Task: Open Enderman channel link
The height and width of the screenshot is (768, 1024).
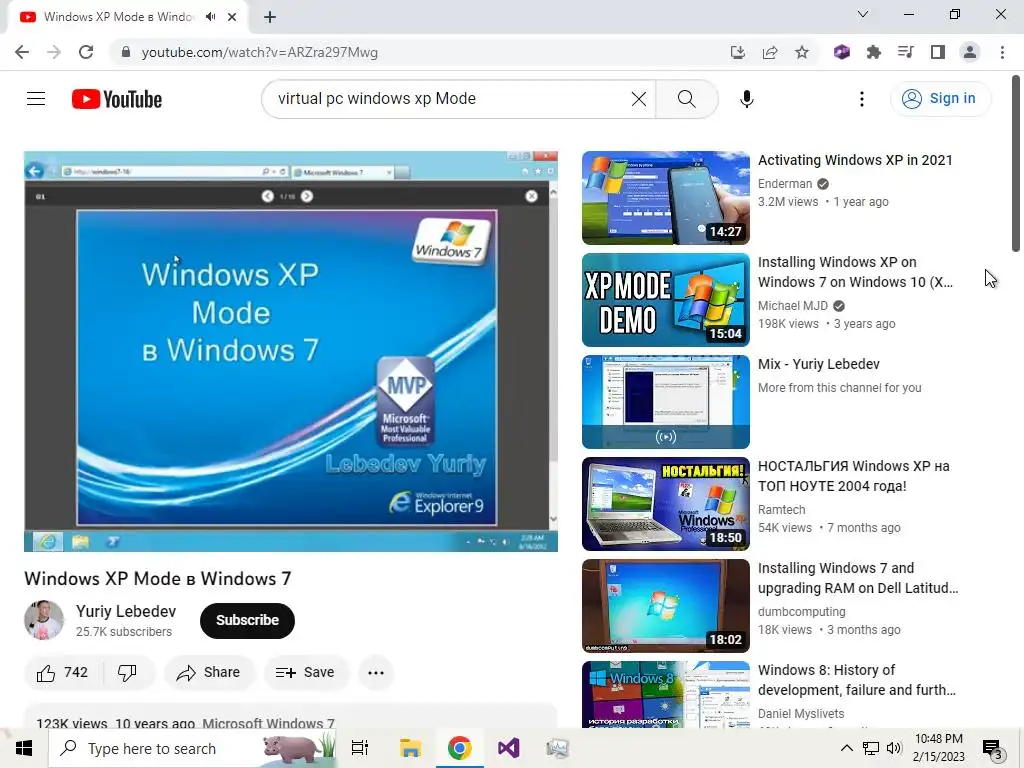Action: tap(784, 184)
